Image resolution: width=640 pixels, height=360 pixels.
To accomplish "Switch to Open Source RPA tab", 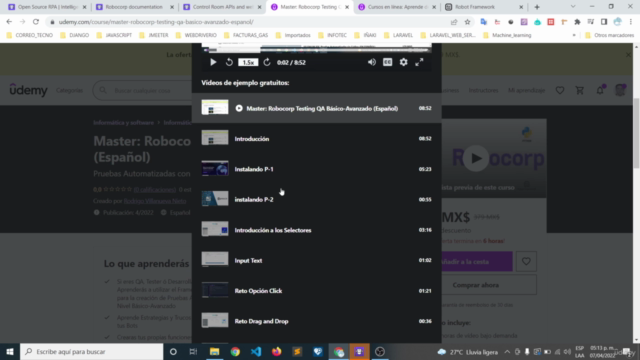I will [x=47, y=7].
